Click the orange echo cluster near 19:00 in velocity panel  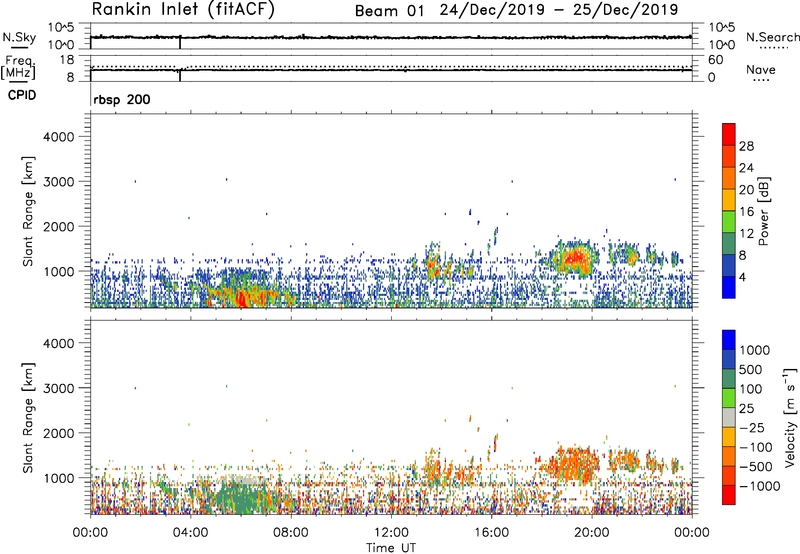click(571, 465)
